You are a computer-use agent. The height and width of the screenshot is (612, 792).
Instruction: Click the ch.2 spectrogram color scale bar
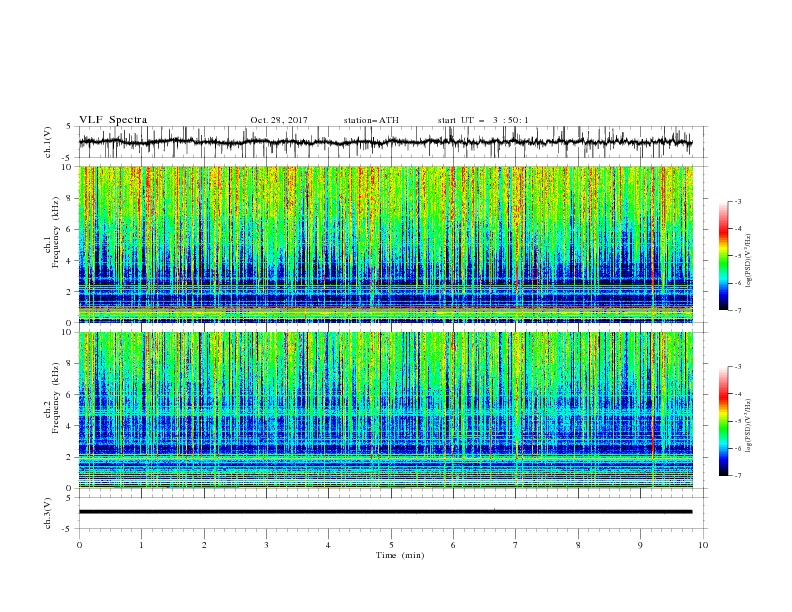coord(723,421)
